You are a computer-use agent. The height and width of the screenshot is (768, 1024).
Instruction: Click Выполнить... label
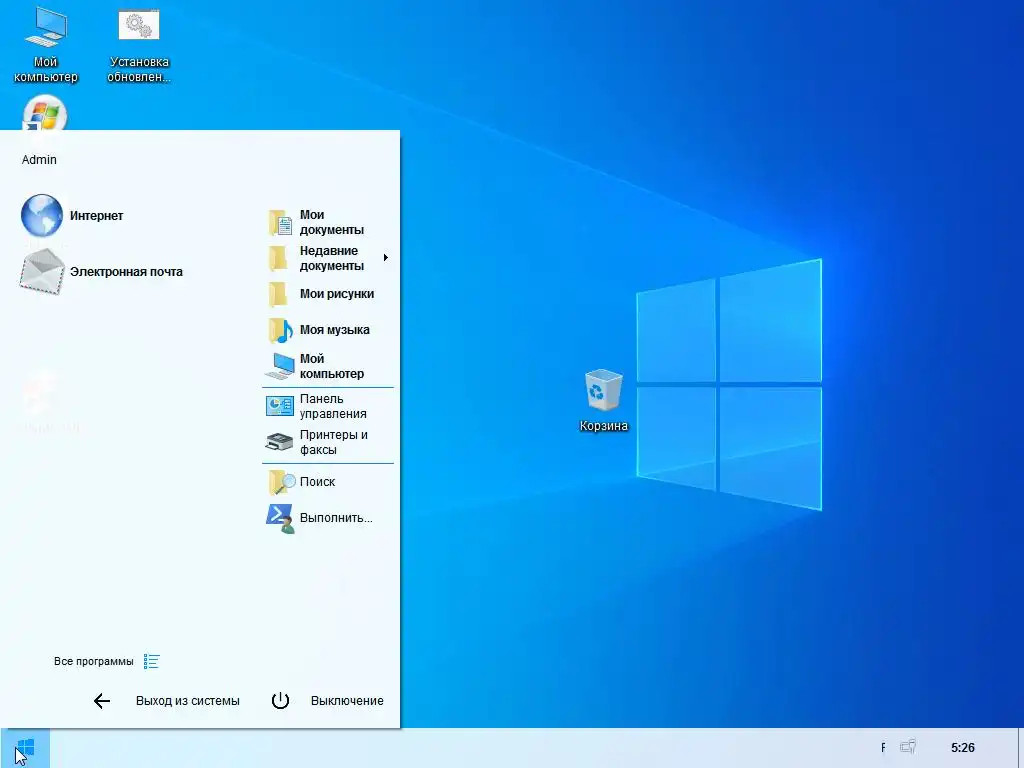[x=336, y=518]
